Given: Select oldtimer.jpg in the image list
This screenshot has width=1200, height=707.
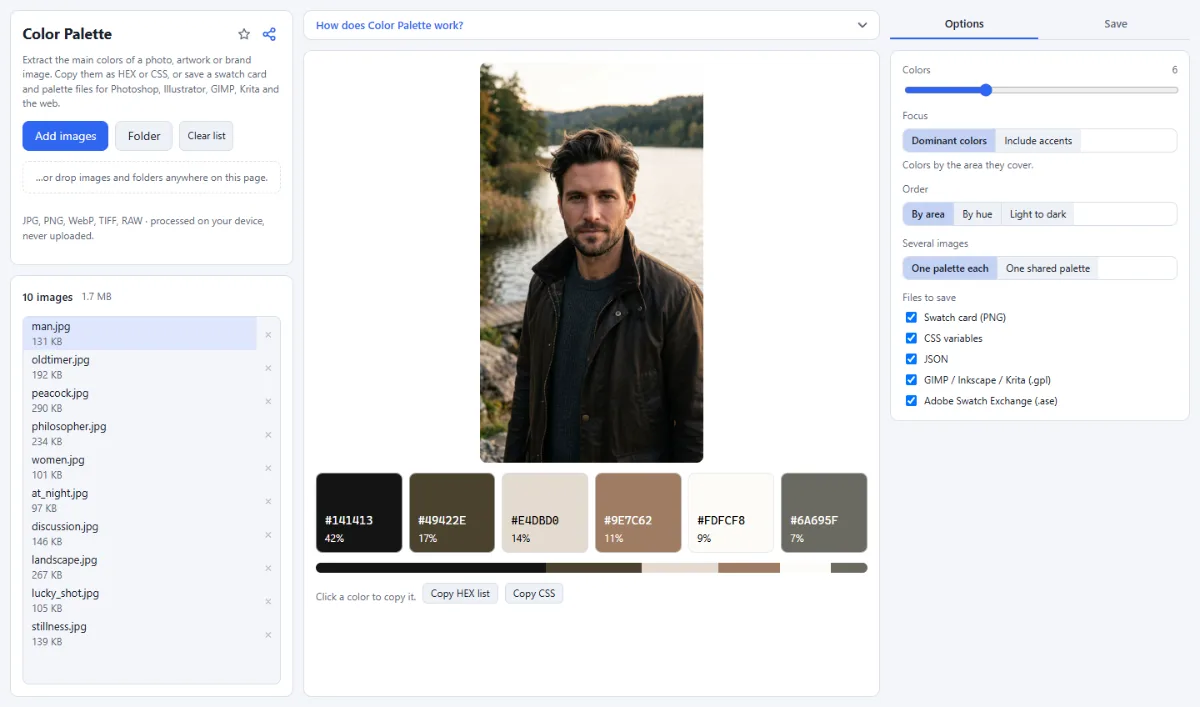Looking at the screenshot, I should click(140, 367).
